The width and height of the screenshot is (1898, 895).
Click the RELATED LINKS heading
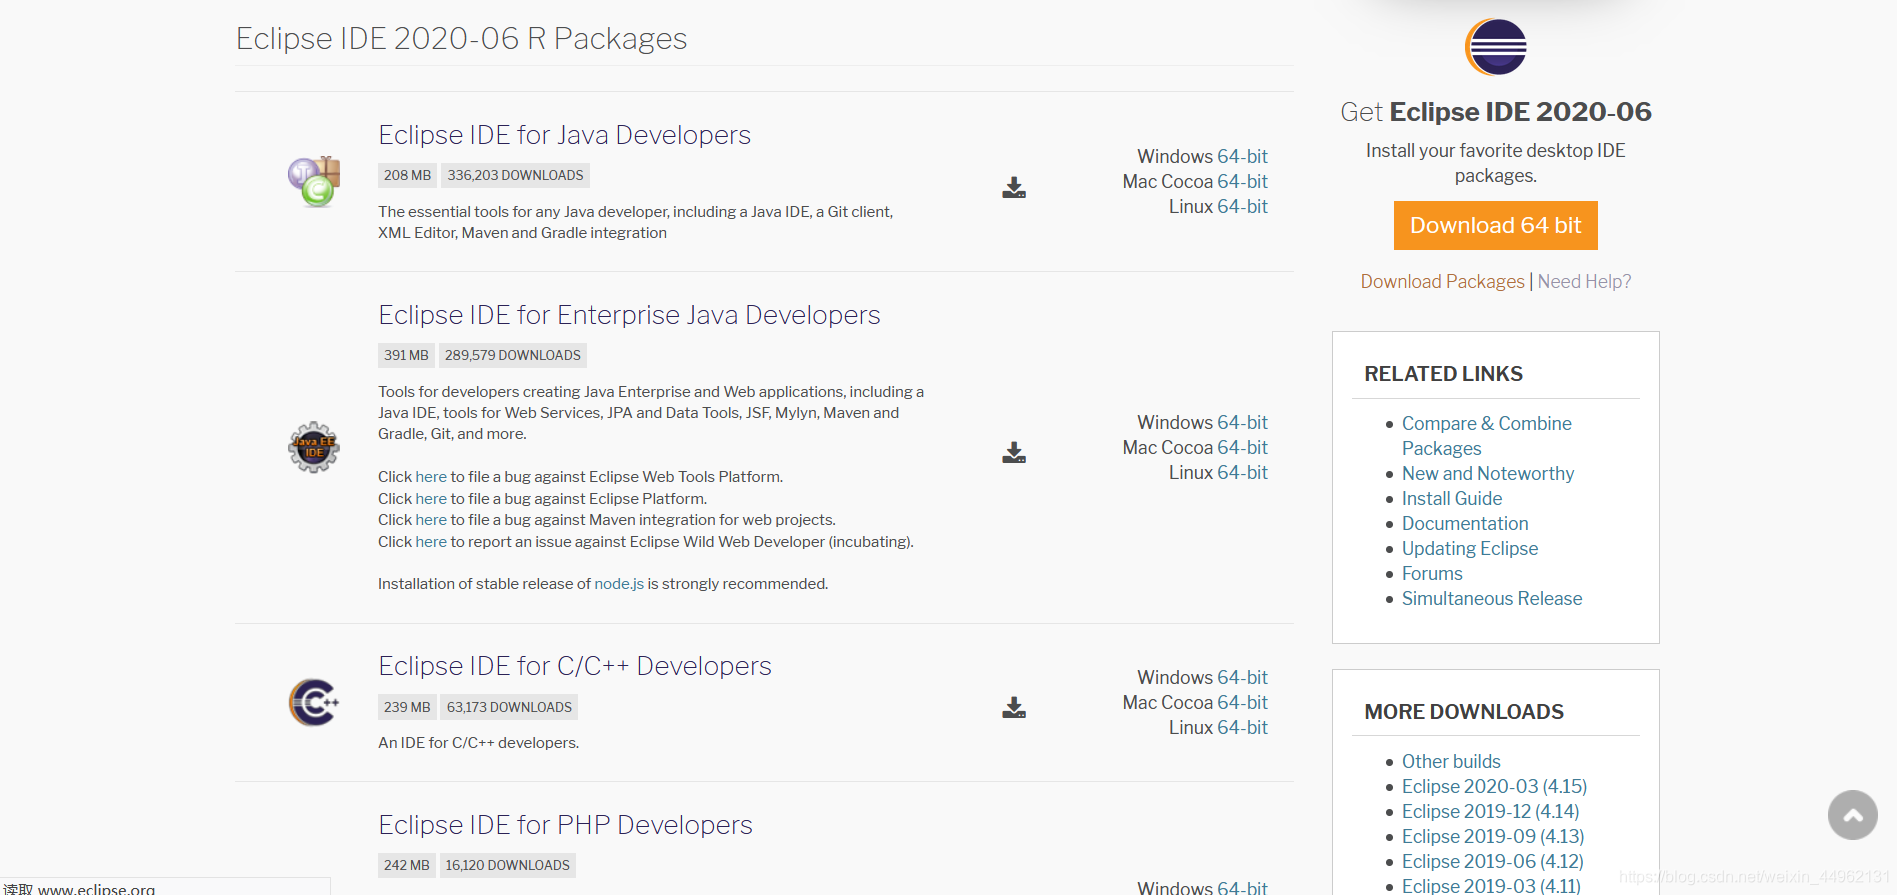point(1443,374)
